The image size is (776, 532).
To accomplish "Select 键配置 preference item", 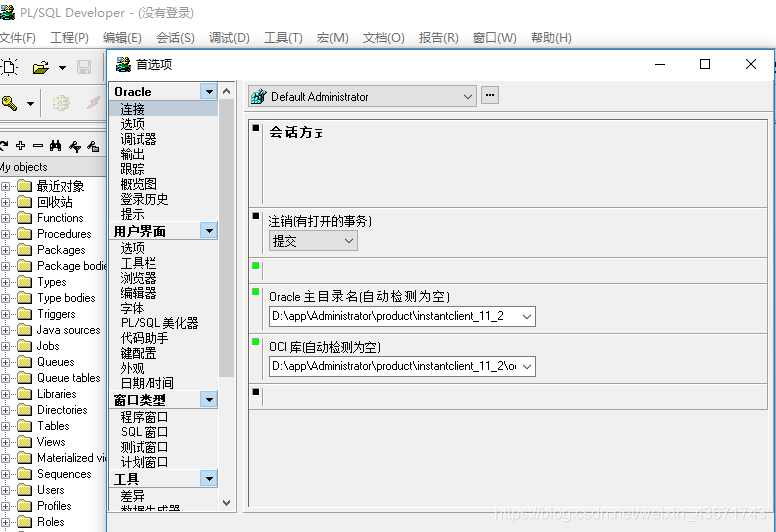I will [138, 353].
